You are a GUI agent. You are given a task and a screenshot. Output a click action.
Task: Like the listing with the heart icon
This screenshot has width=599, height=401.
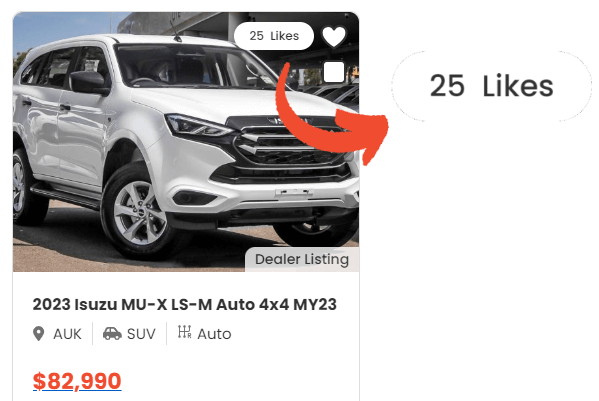pos(334,37)
